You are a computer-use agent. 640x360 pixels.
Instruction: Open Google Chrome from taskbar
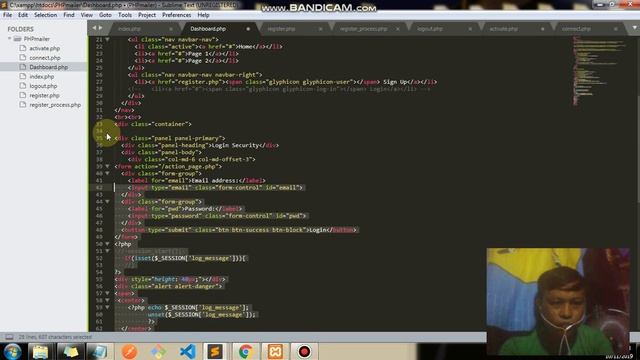coord(246,351)
